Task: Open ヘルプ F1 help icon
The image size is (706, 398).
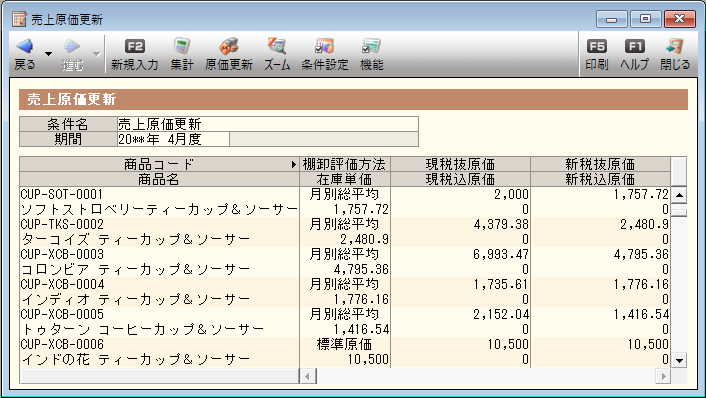Action: coord(634,46)
